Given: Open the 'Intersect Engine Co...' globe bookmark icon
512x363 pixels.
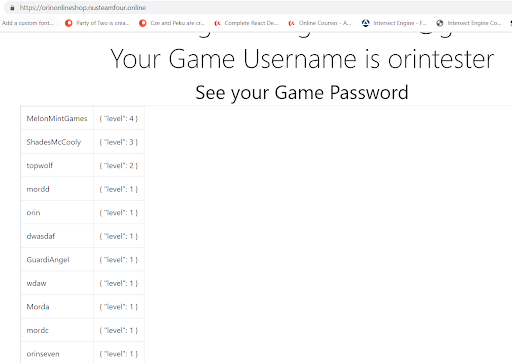Looking at the screenshot, I should 440,23.
